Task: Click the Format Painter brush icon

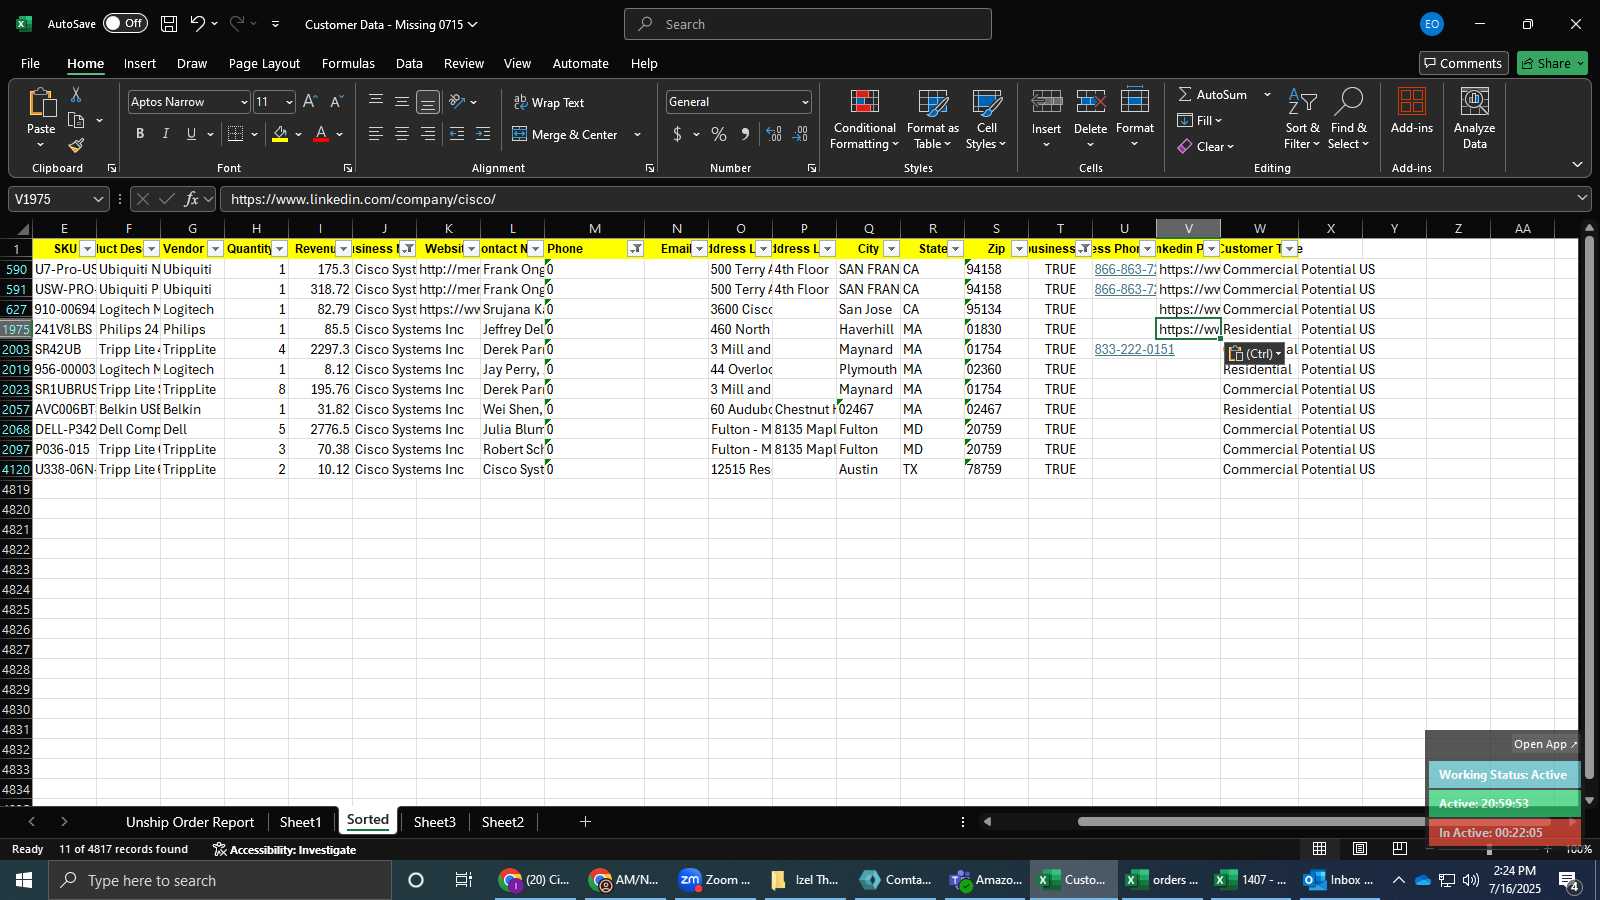Action: click(x=75, y=146)
